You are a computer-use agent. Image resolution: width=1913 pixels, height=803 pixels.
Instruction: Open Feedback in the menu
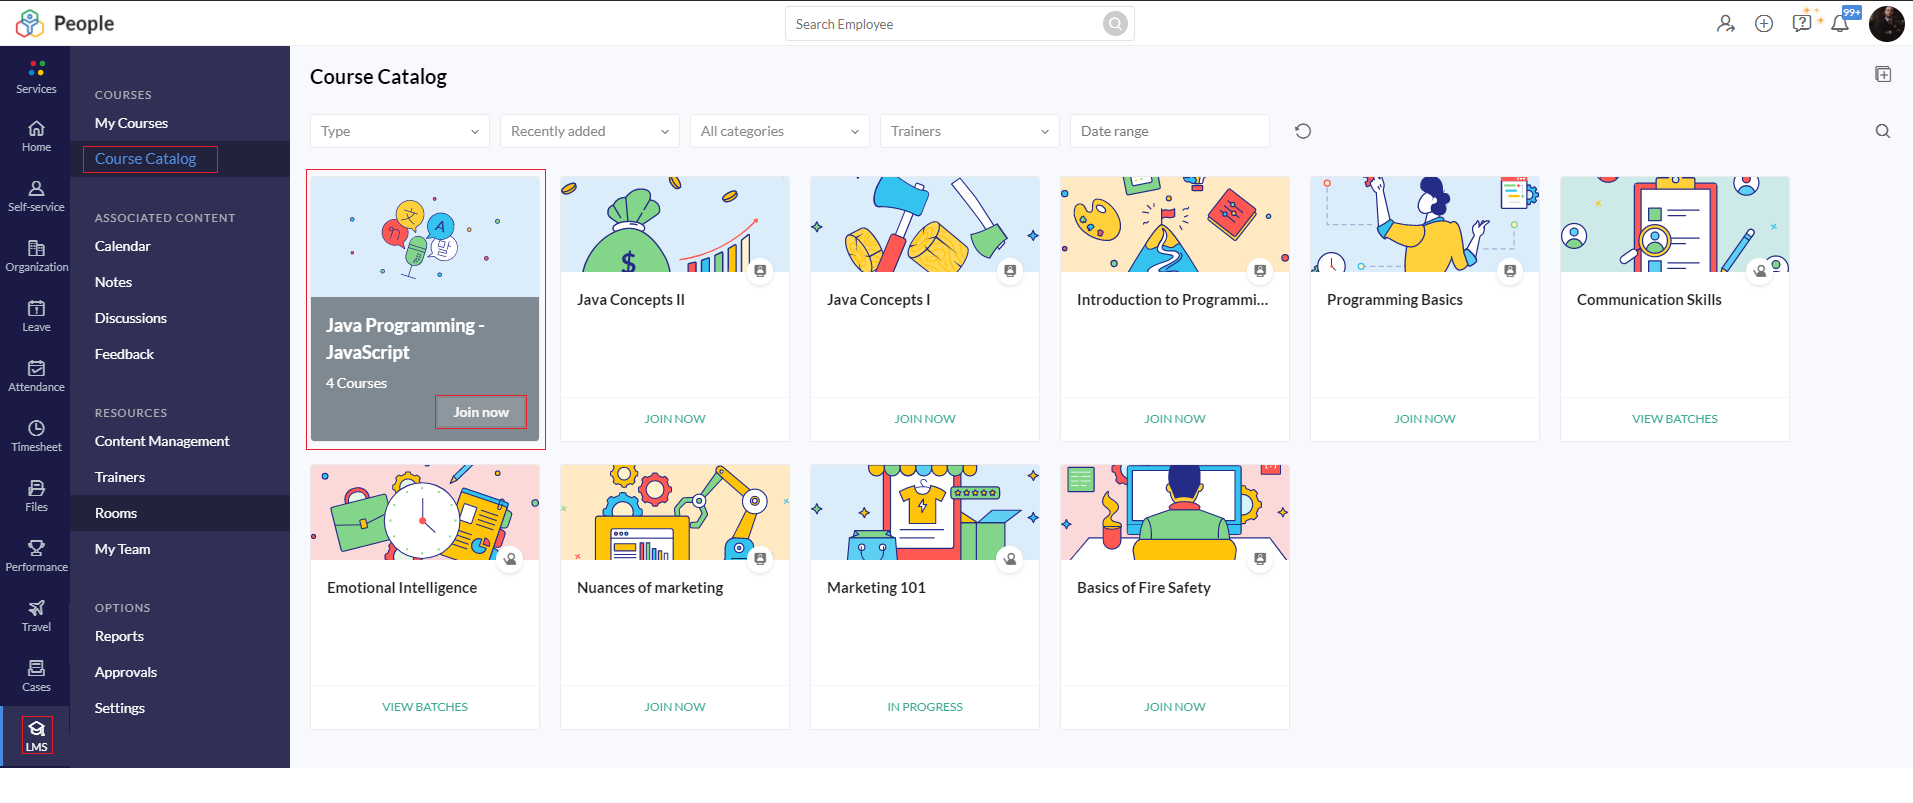(x=124, y=354)
